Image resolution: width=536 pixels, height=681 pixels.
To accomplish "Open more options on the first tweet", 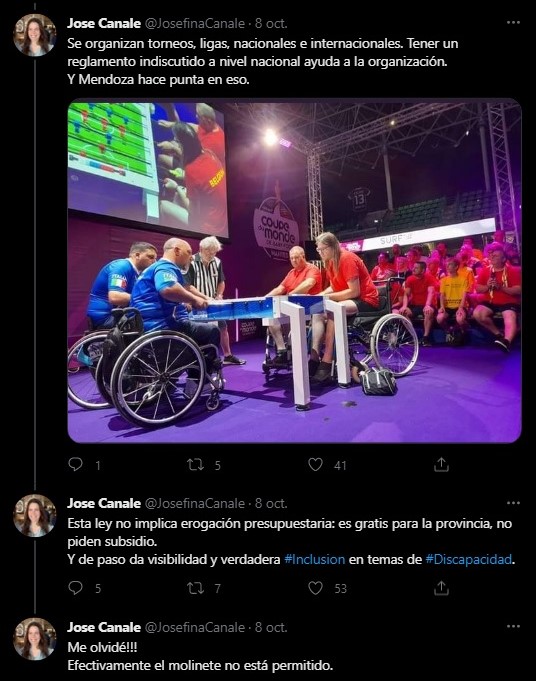I will click(513, 23).
